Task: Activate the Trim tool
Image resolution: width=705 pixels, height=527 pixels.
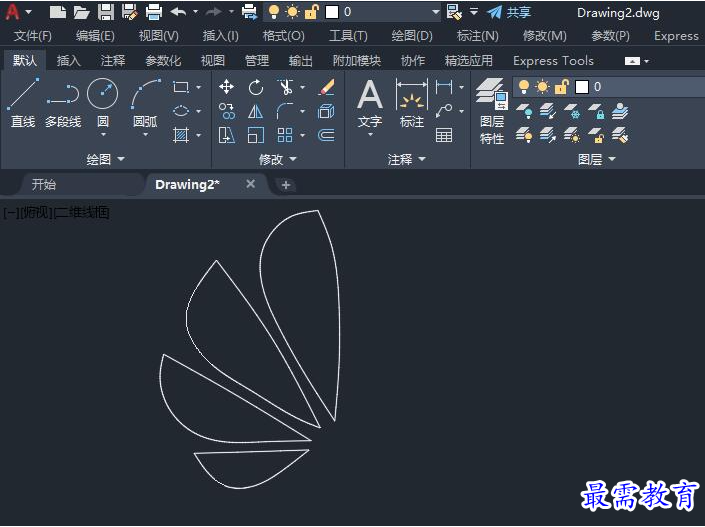Action: click(x=286, y=87)
